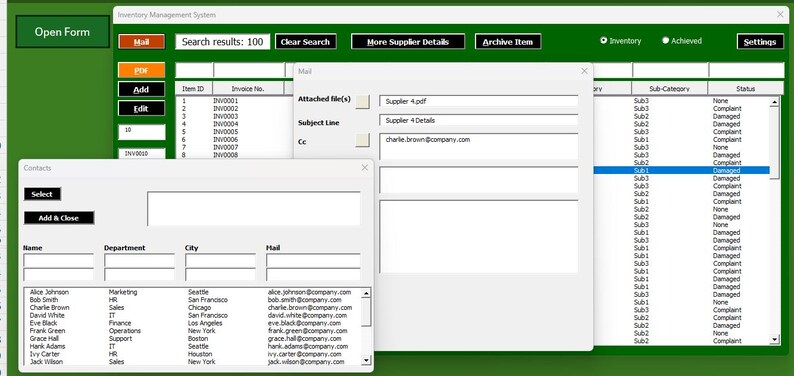Click the Edit button in Inventory window
Image resolution: width=794 pixels, height=376 pixels.
tap(141, 108)
